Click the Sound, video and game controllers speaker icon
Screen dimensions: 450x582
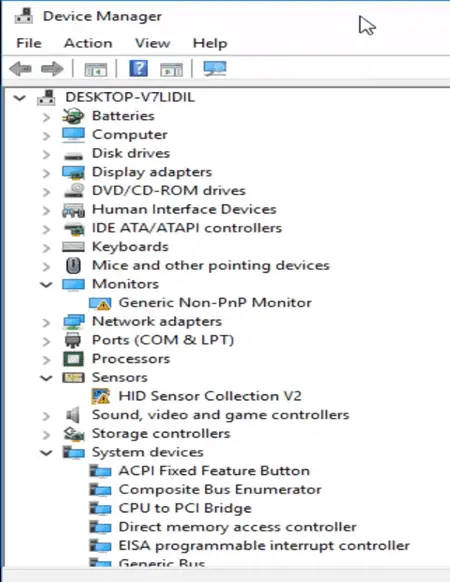click(x=73, y=415)
